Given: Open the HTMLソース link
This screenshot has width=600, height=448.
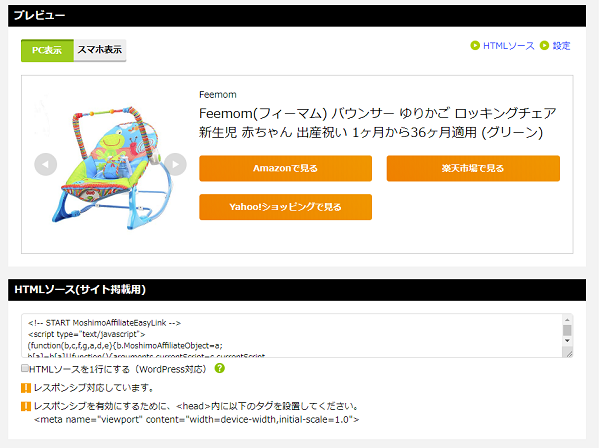Looking at the screenshot, I should [x=509, y=46].
